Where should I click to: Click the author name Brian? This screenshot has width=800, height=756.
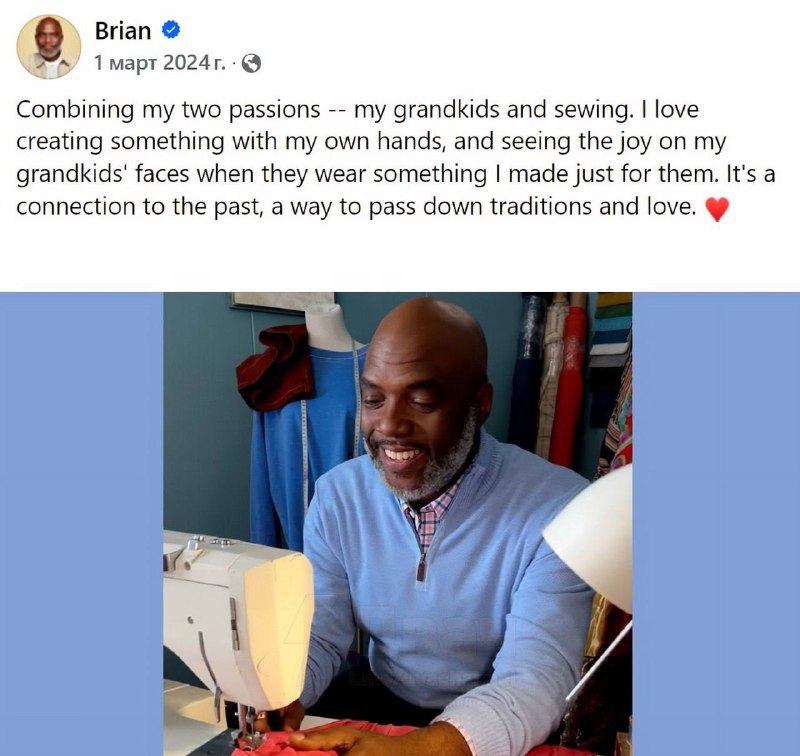coord(123,31)
